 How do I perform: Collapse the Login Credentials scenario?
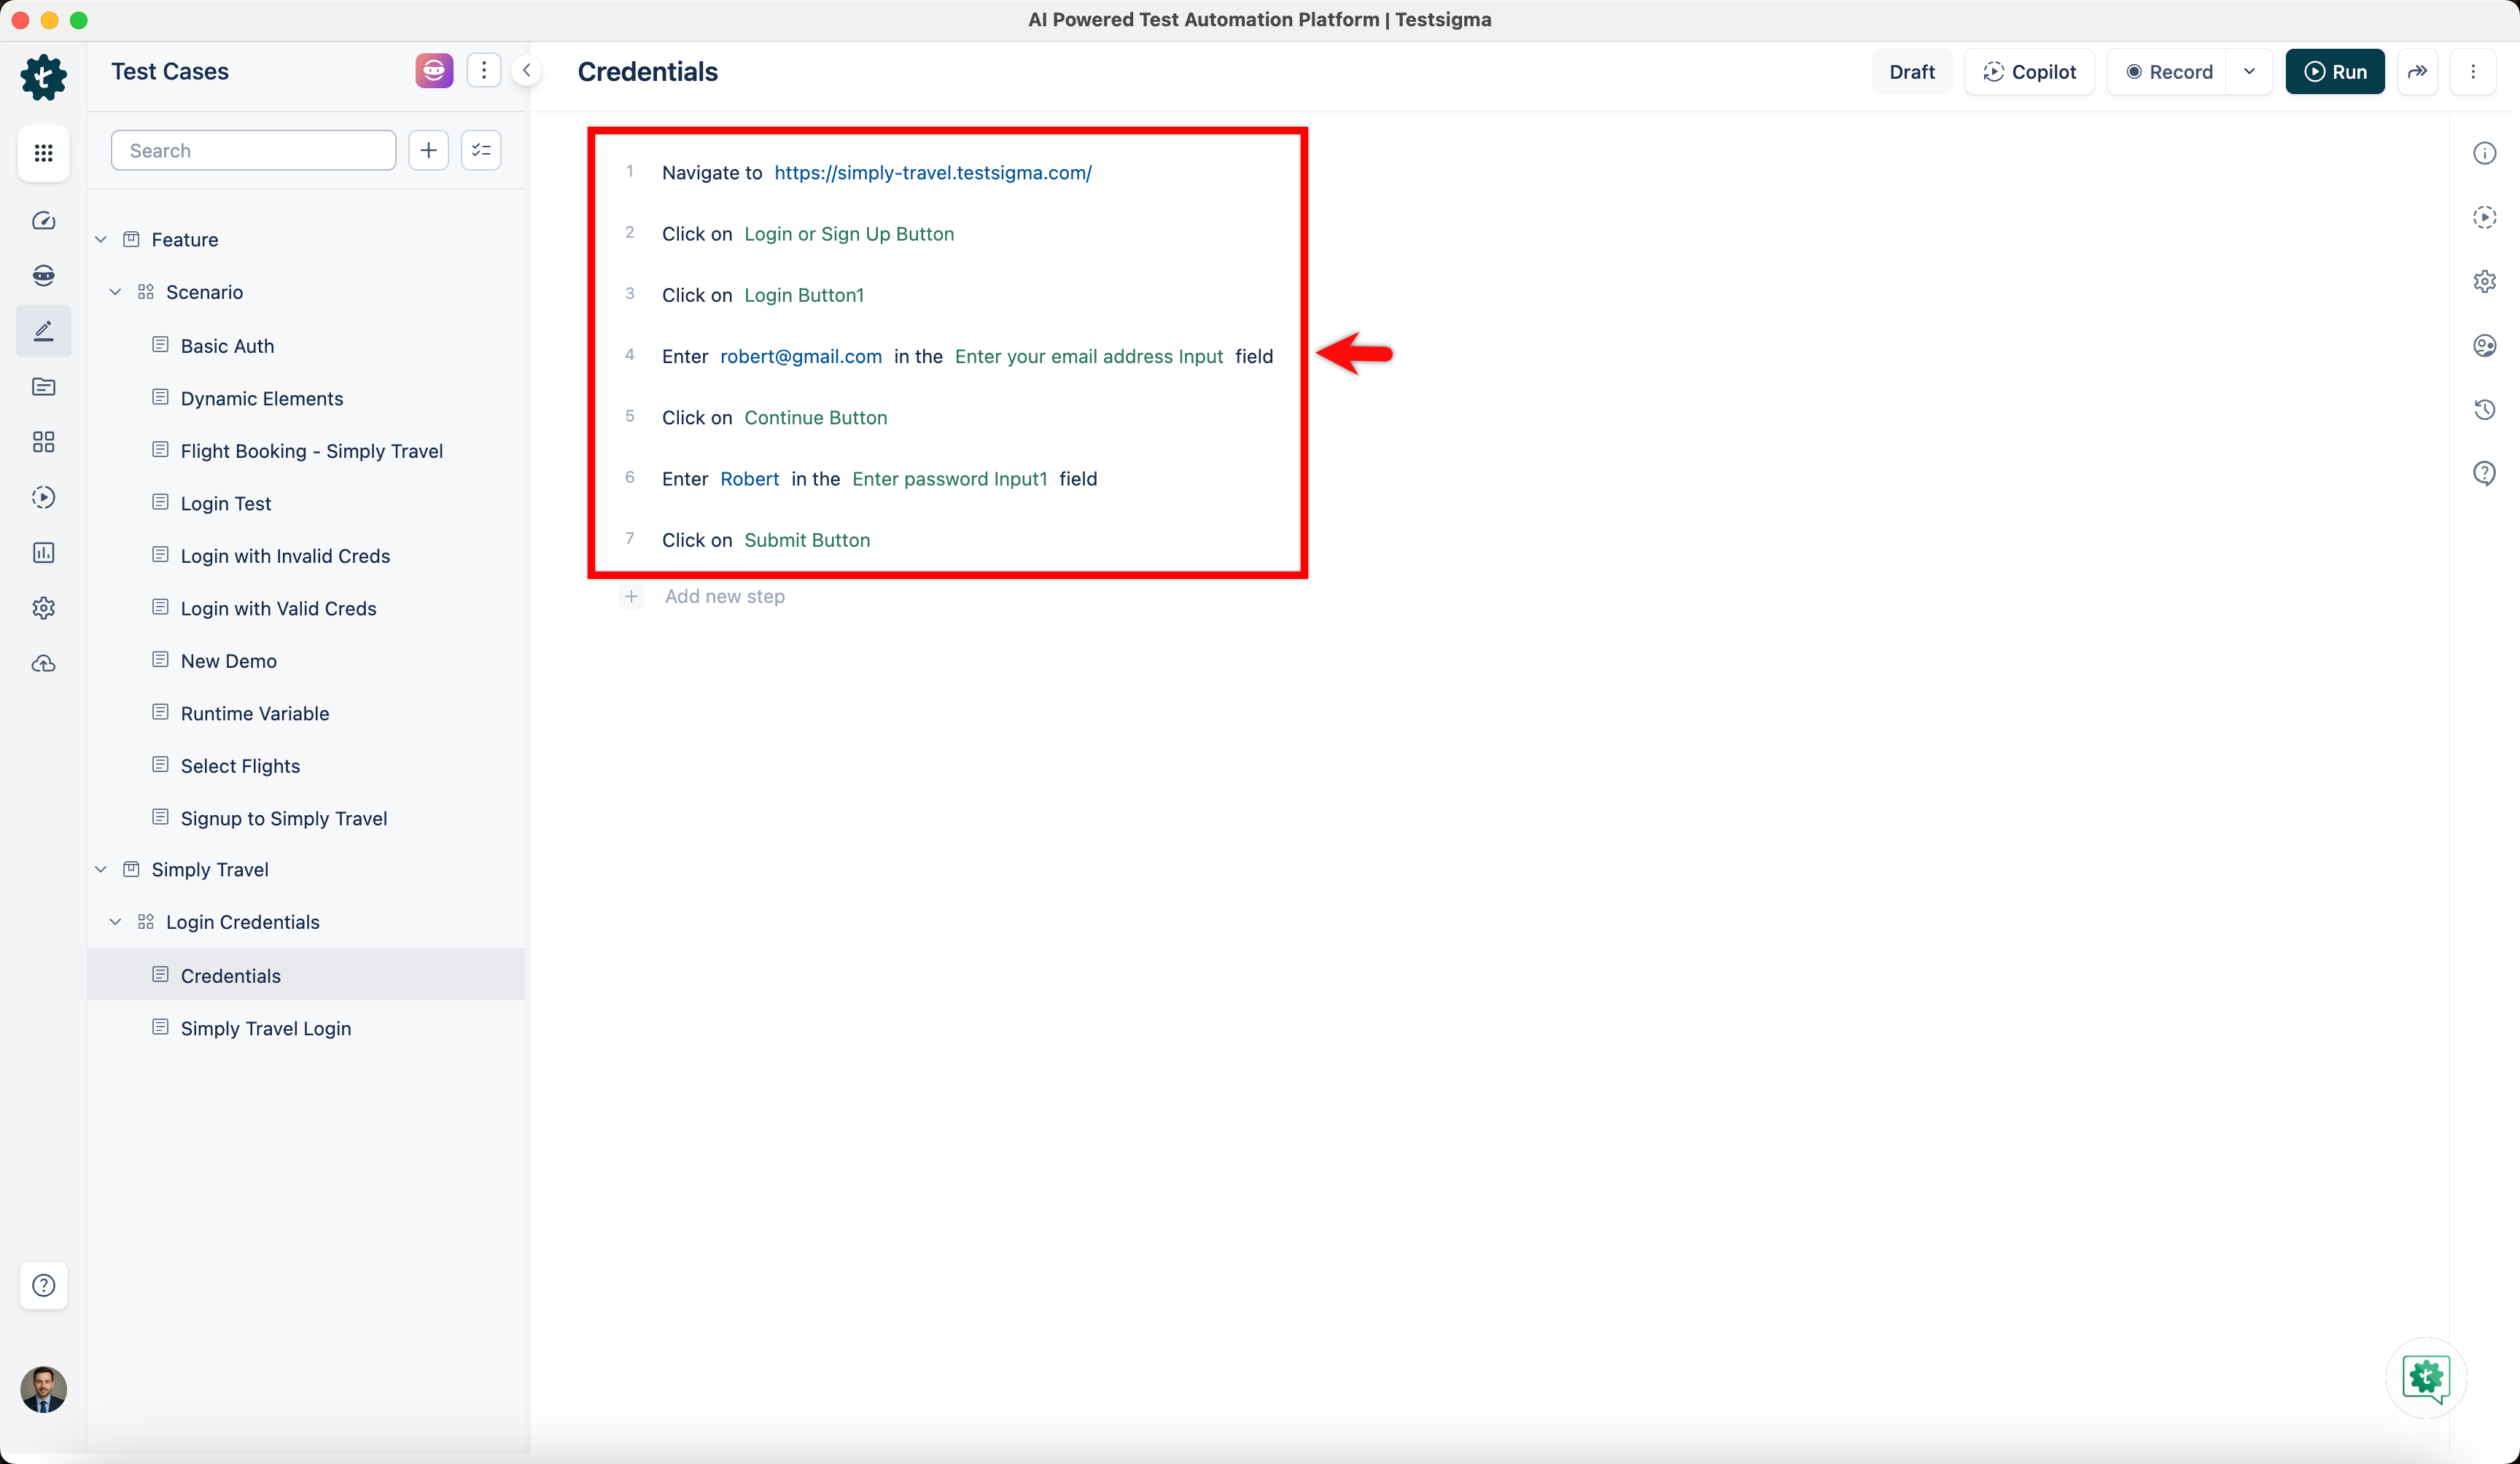(116, 922)
